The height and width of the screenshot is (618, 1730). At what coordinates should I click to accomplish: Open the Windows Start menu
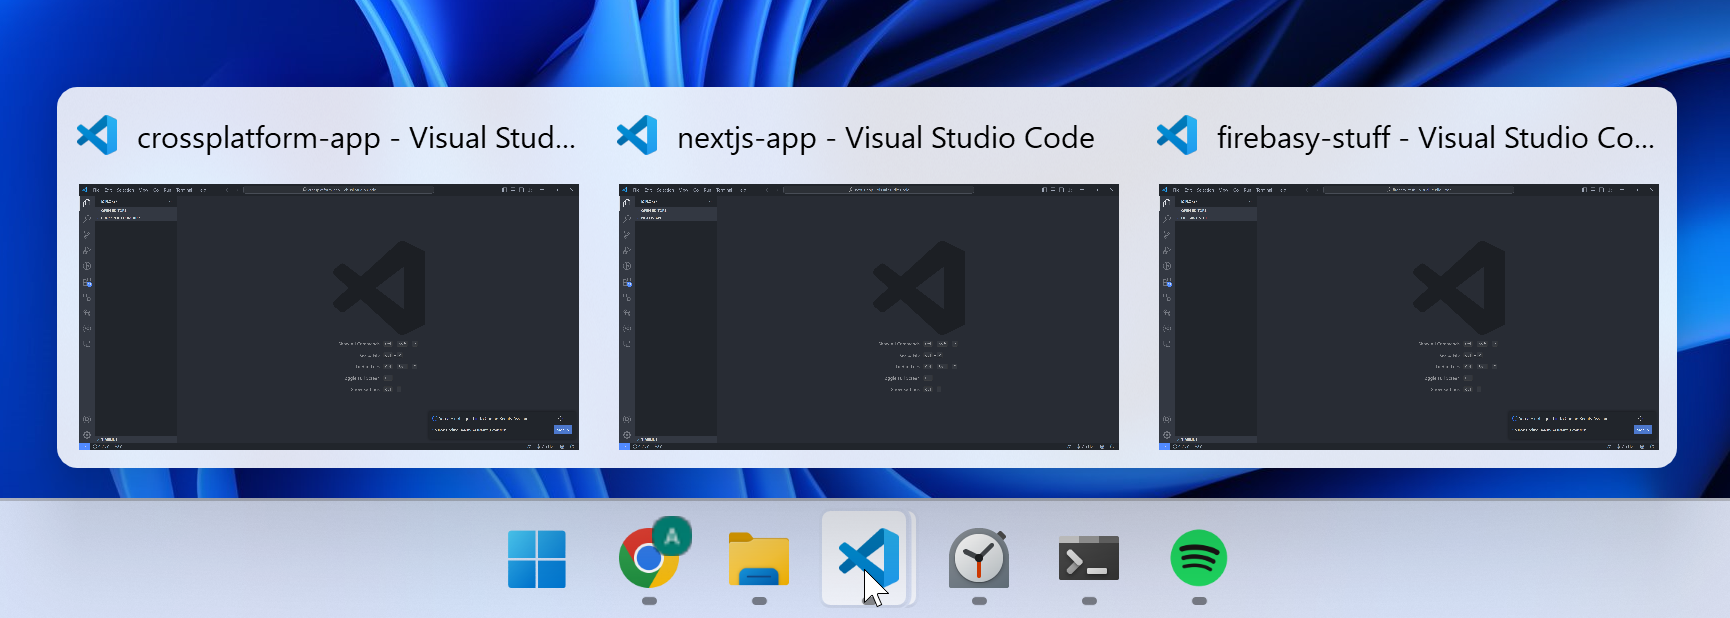pyautogui.click(x=537, y=559)
